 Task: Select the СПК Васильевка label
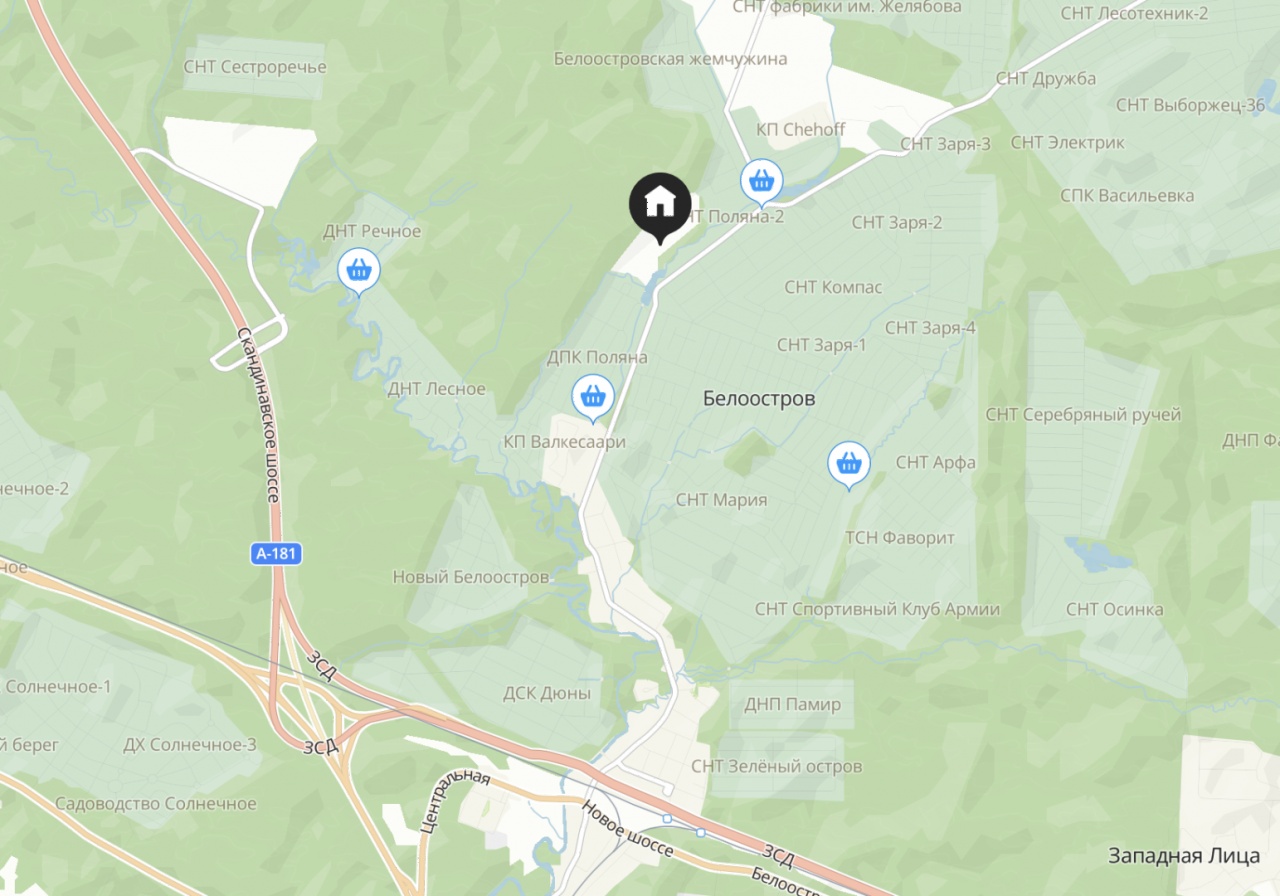coord(1127,195)
